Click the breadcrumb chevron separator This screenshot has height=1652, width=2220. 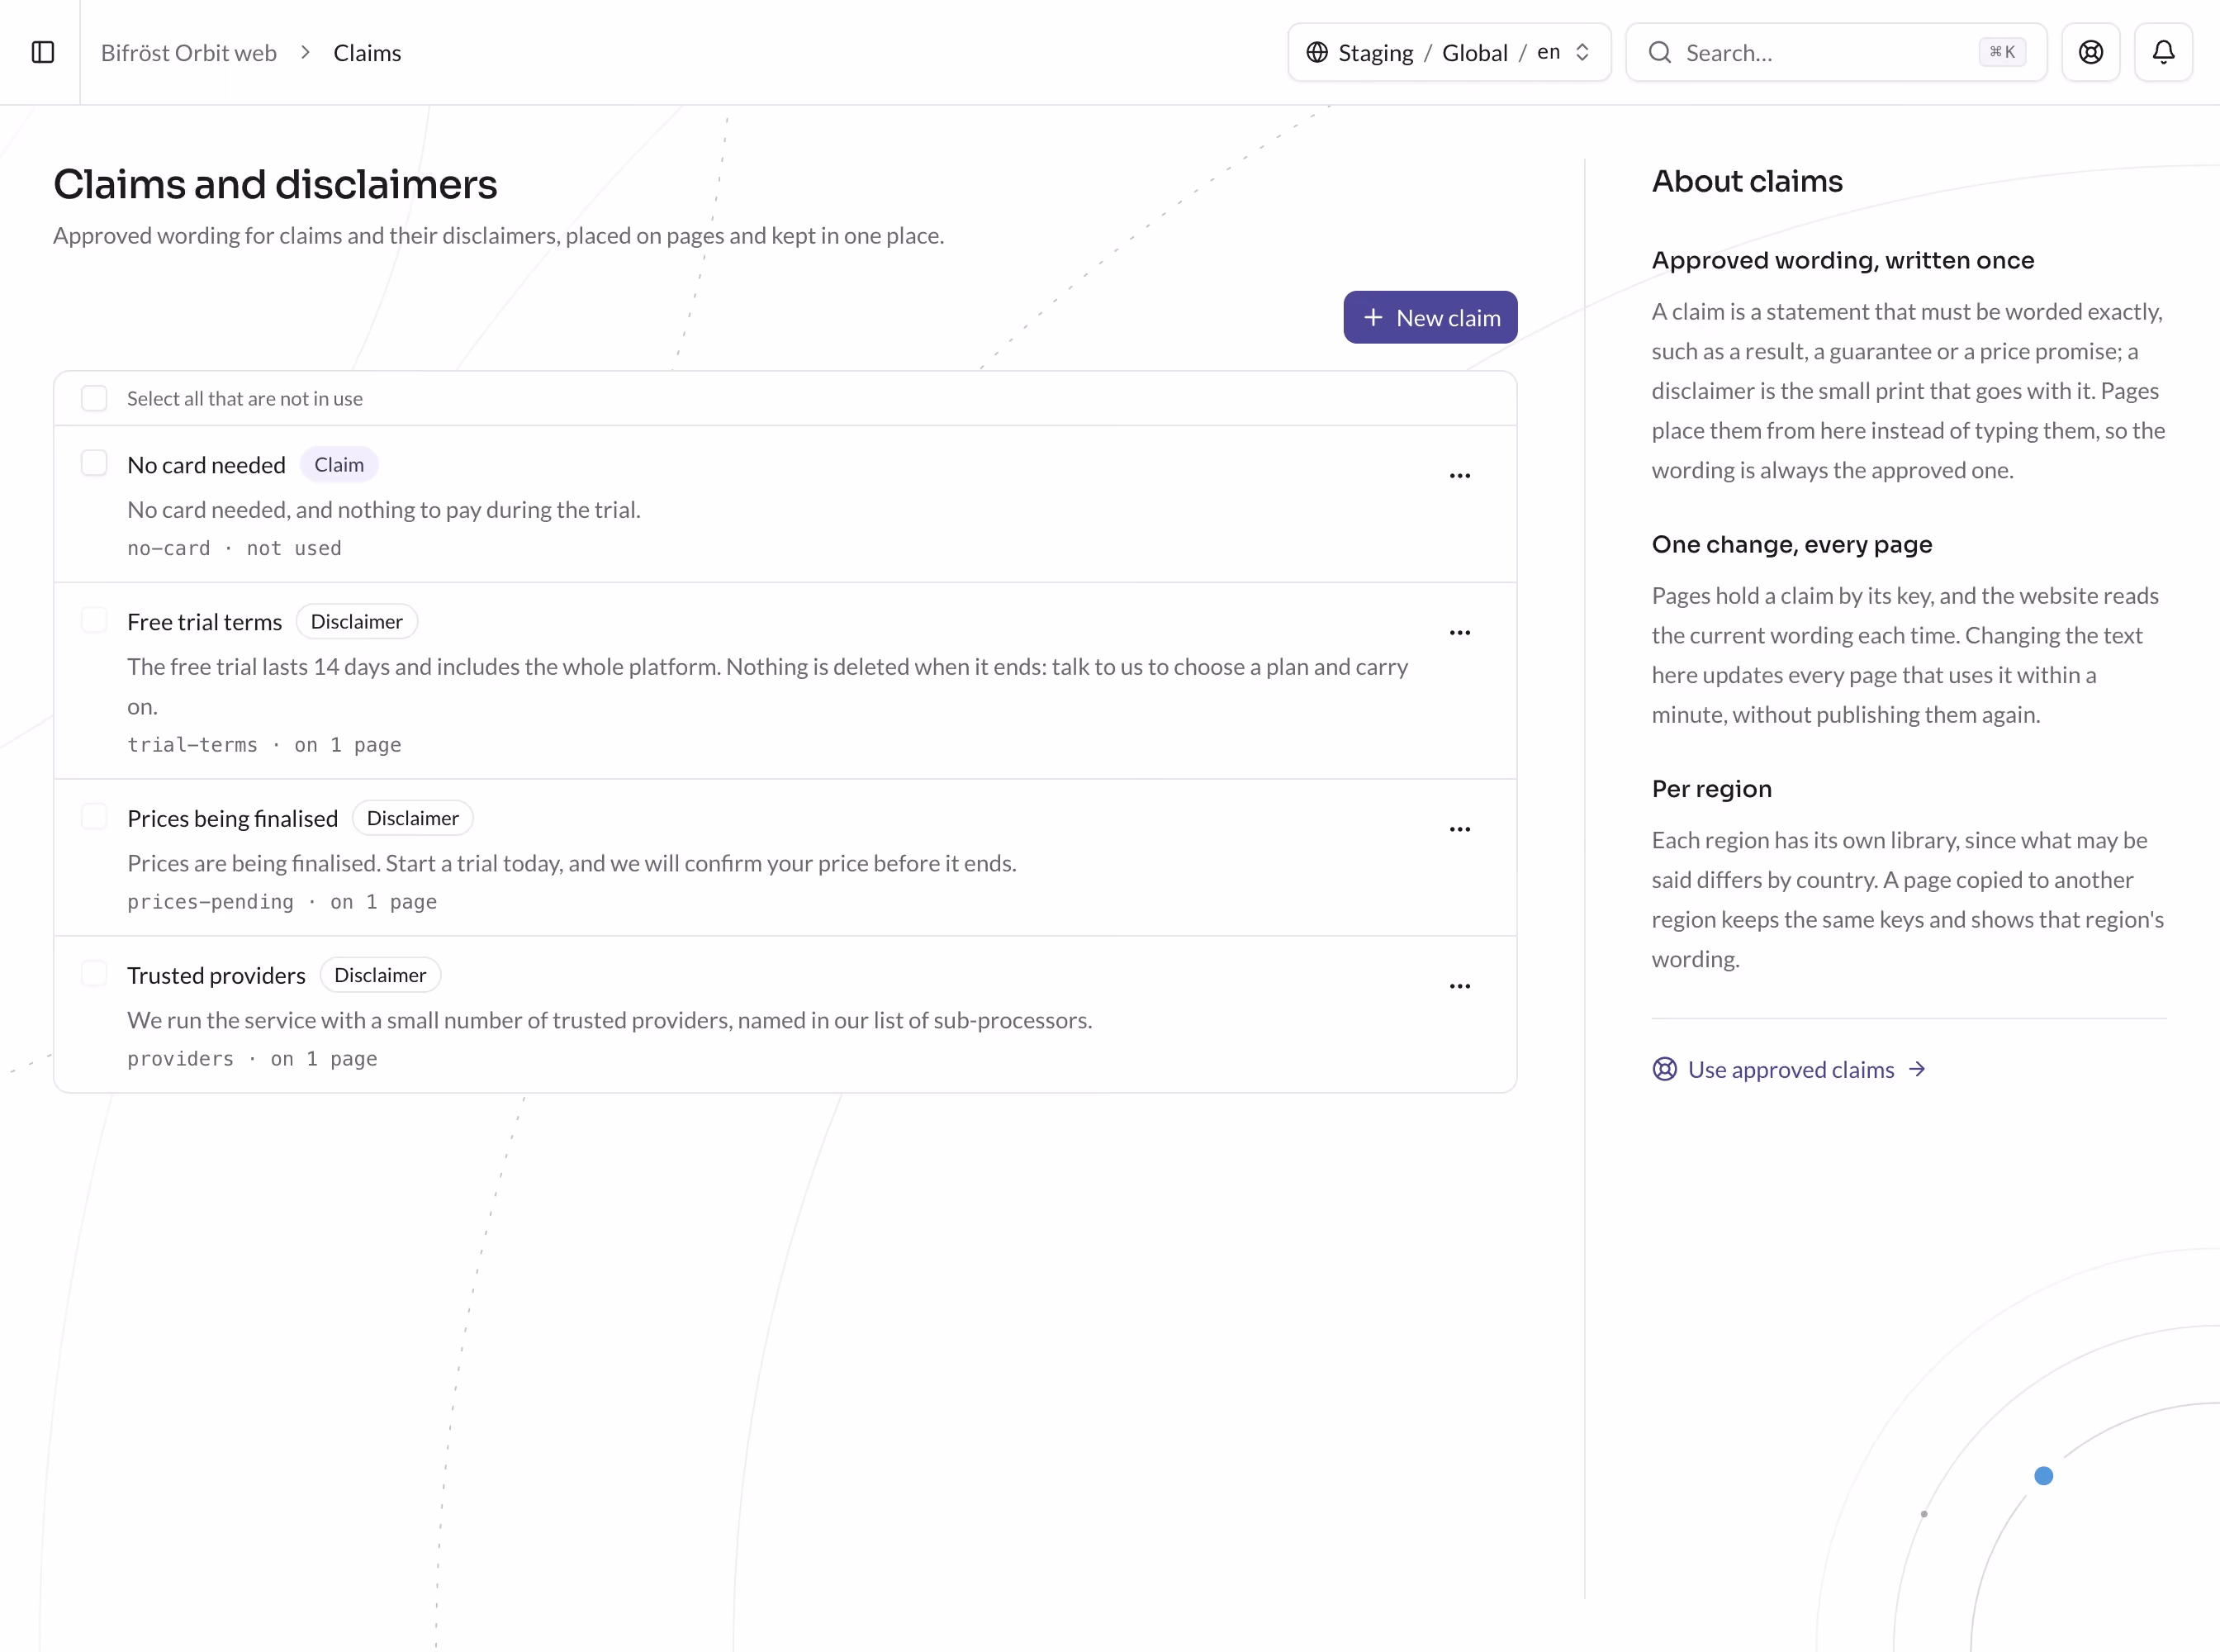(305, 52)
